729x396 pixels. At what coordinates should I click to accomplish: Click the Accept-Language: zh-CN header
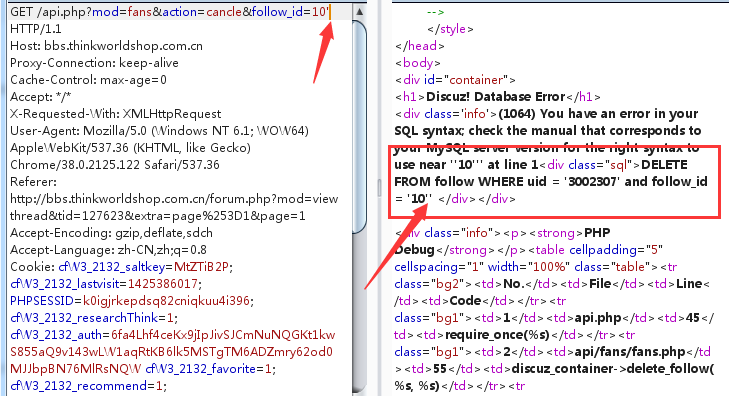(x=108, y=250)
